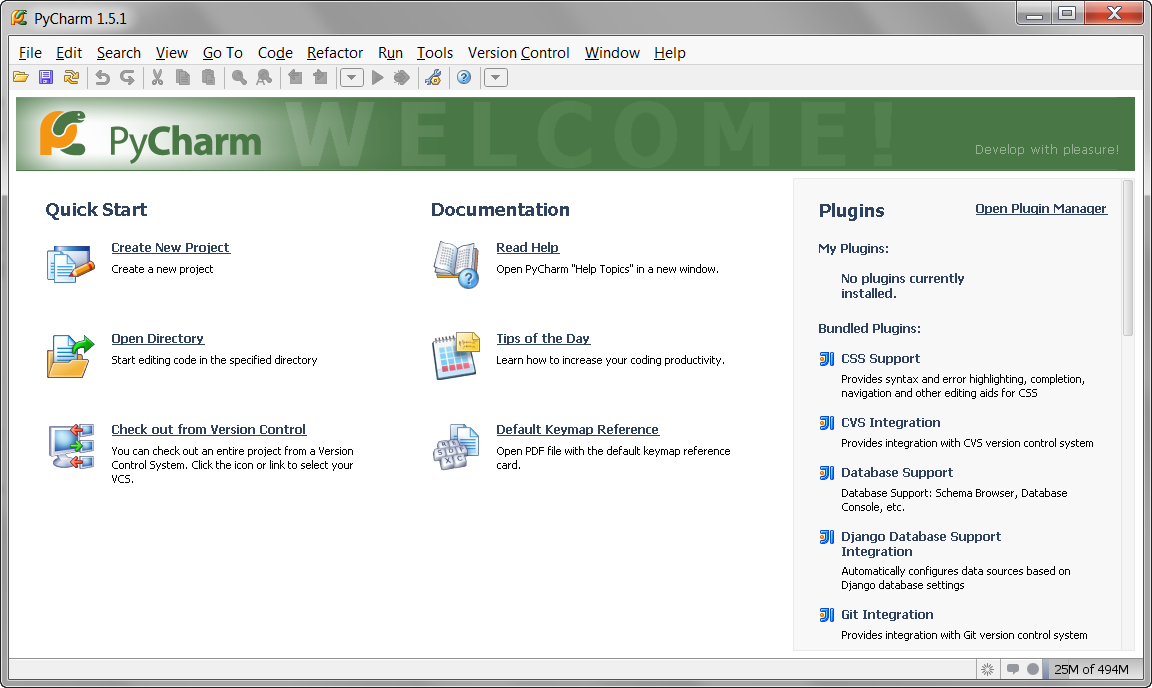Open the toolbar dropdown after Help icon
This screenshot has height=688, width=1152.
(496, 77)
